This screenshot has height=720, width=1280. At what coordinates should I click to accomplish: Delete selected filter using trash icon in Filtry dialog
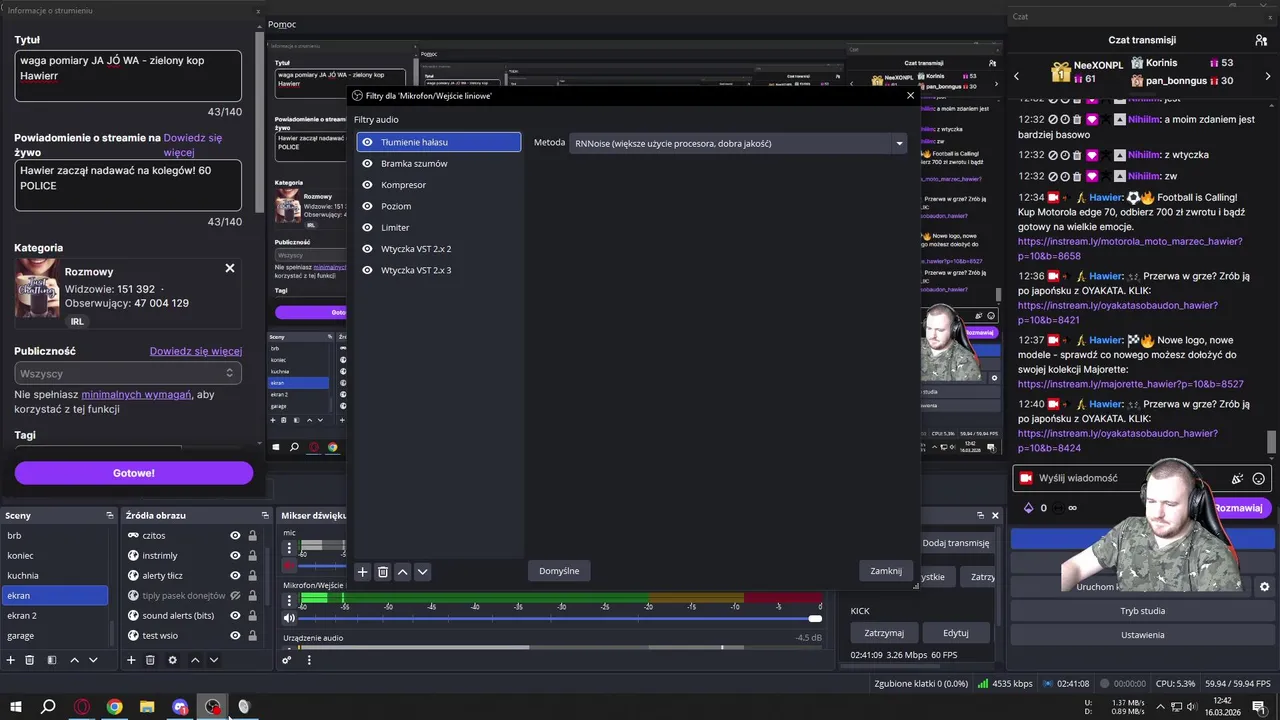pyautogui.click(x=382, y=572)
